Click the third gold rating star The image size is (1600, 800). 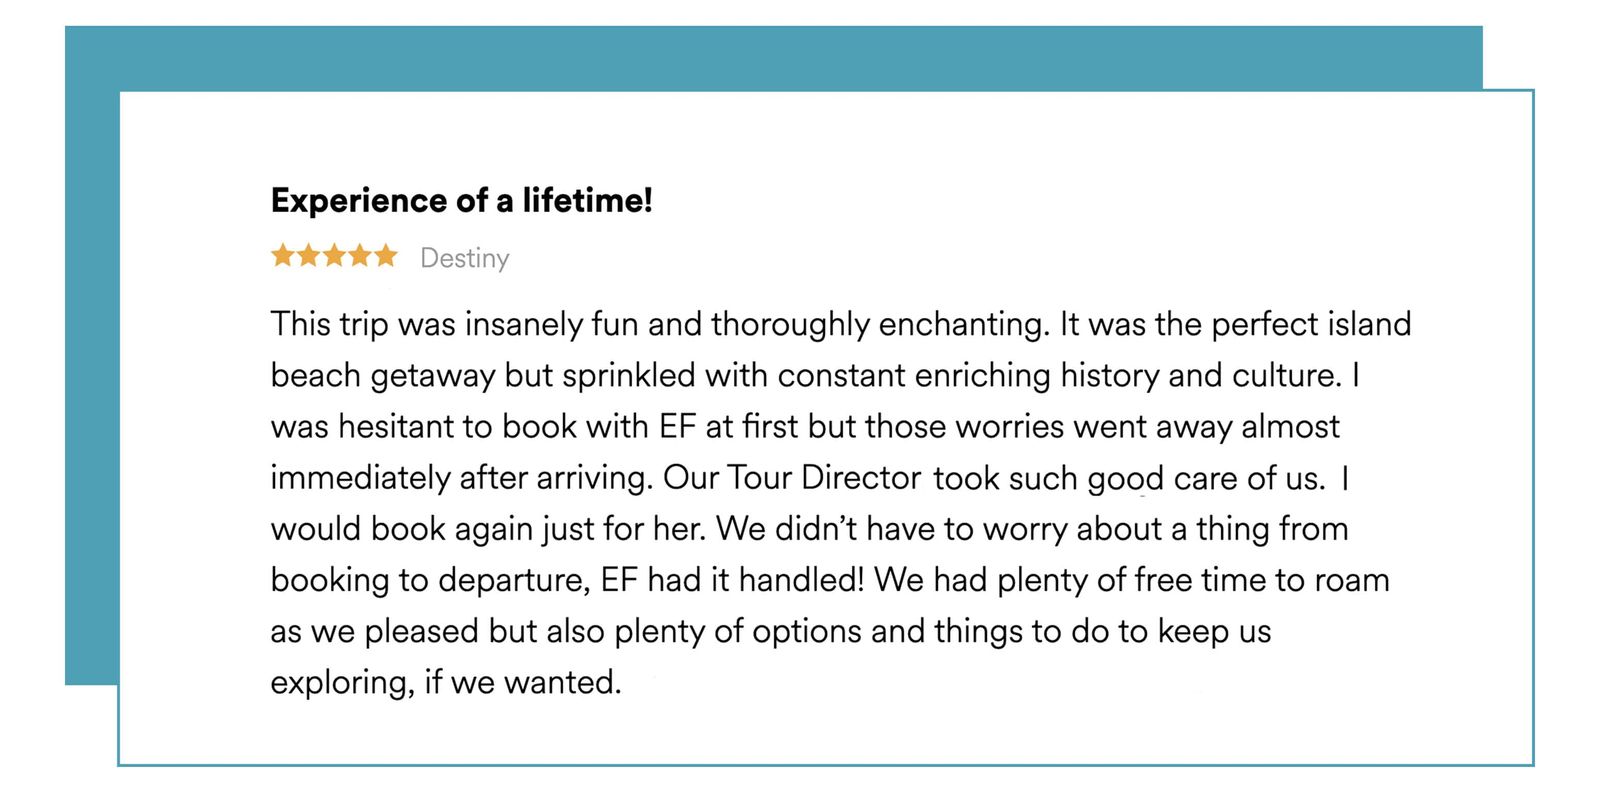[335, 256]
